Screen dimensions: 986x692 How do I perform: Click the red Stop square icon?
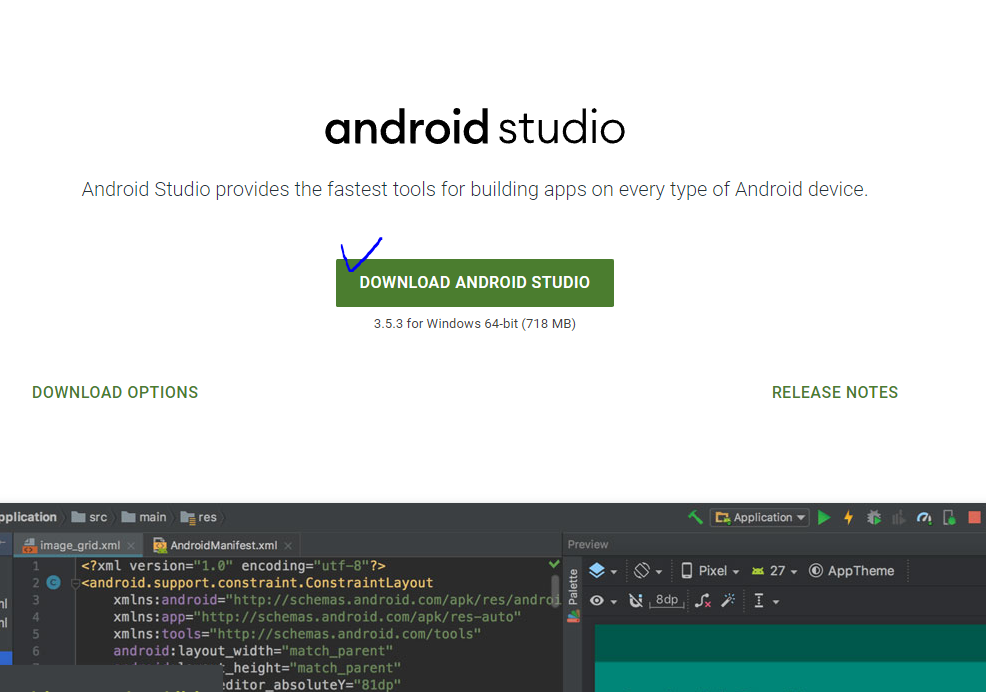pyautogui.click(x=974, y=517)
